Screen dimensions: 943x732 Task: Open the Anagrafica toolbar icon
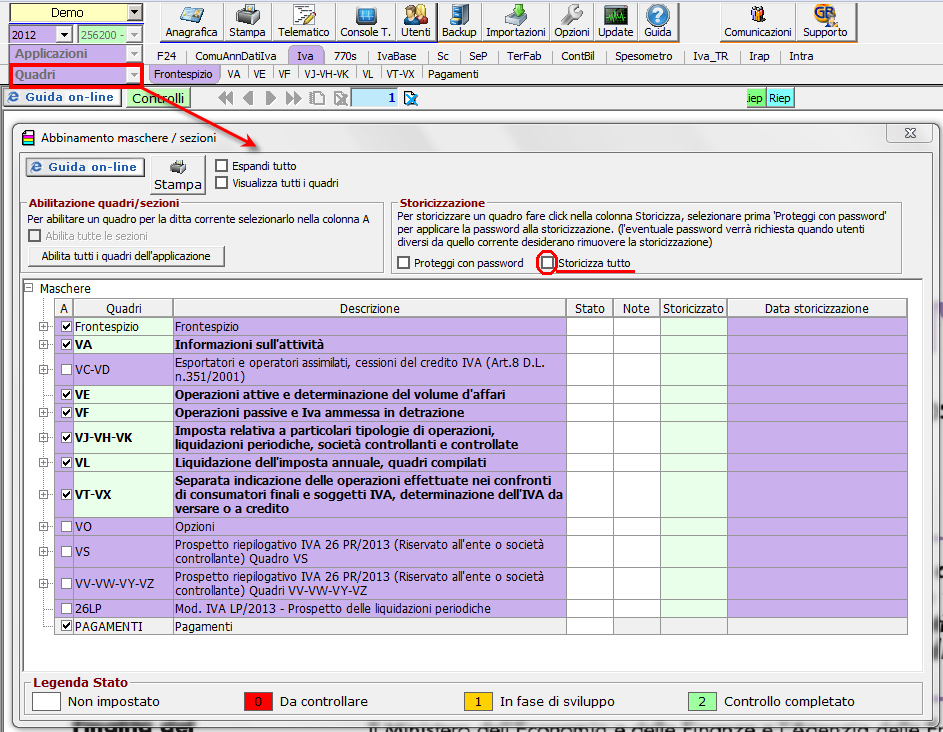point(191,21)
